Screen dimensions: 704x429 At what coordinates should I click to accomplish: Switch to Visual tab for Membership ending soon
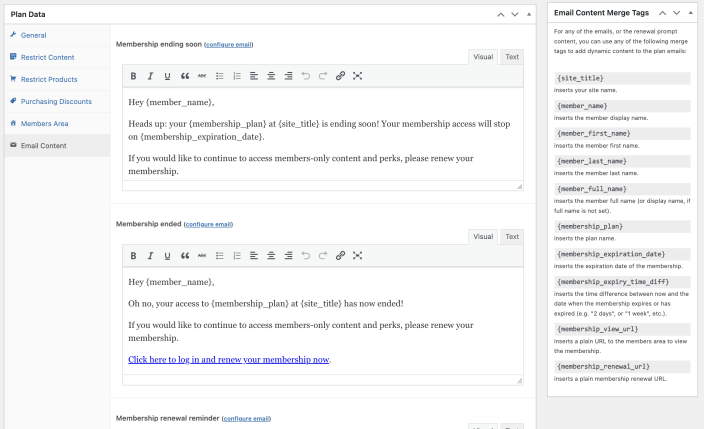[x=483, y=57]
